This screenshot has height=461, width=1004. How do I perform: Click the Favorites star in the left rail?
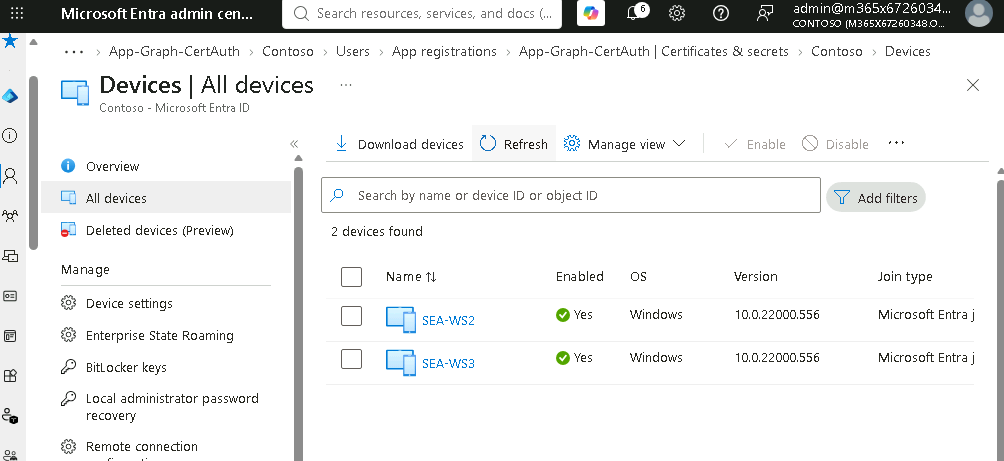pyautogui.click(x=10, y=42)
